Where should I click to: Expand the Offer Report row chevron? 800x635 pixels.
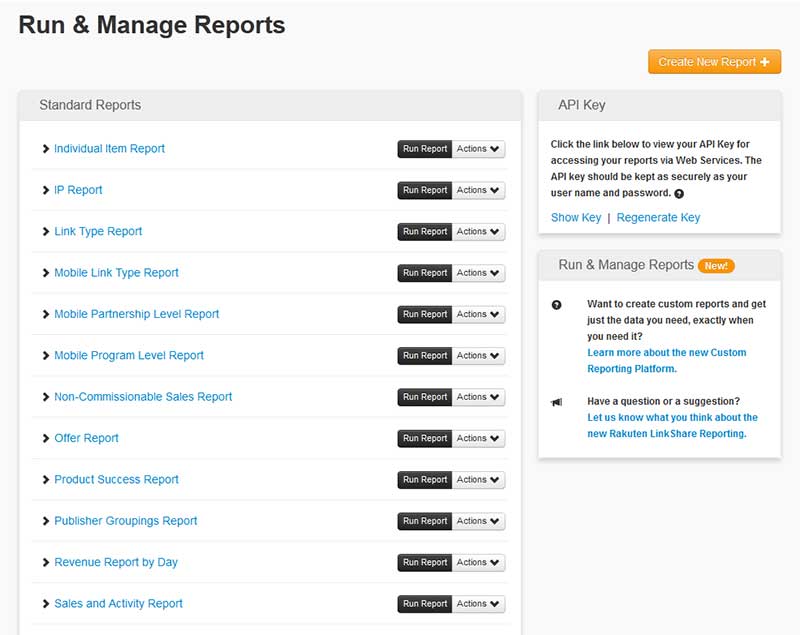[46, 438]
